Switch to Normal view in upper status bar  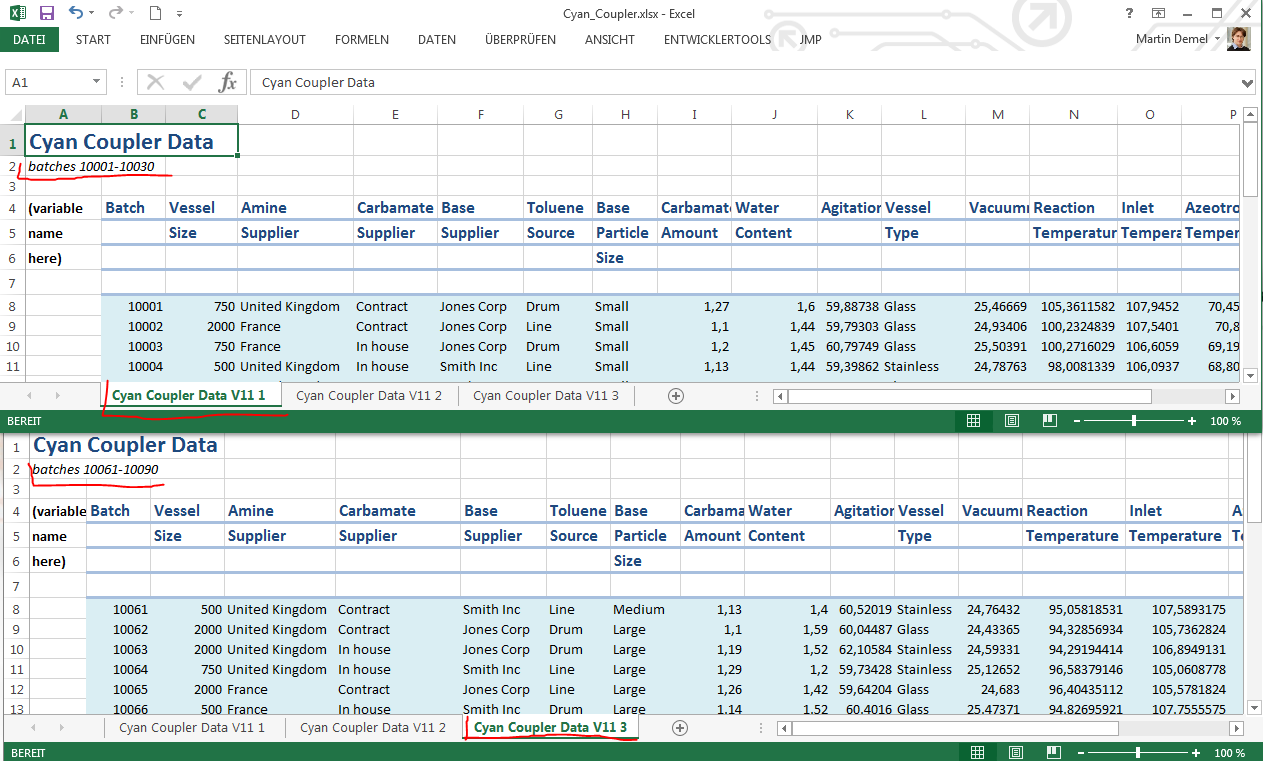pos(973,421)
